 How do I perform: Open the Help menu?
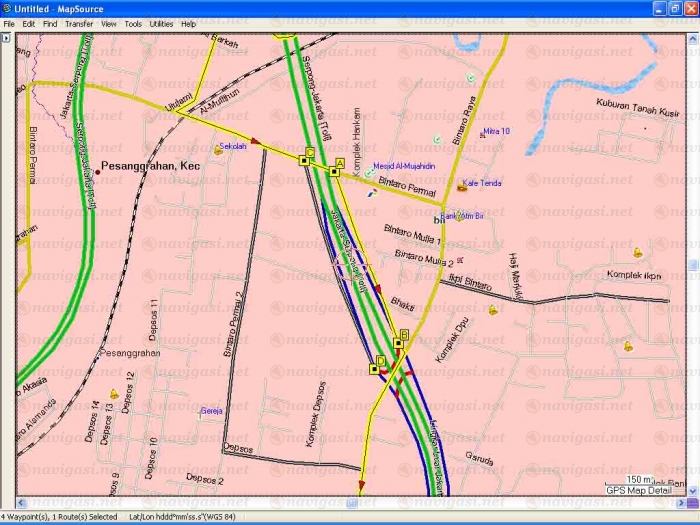pyautogui.click(x=188, y=23)
